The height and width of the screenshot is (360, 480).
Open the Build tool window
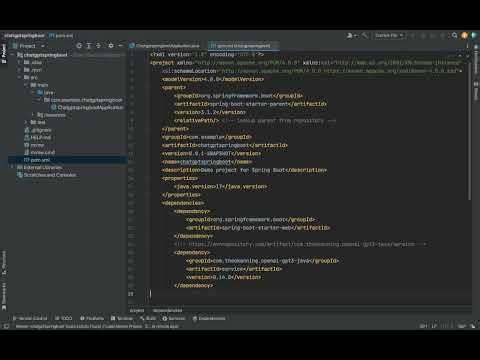[148, 318]
